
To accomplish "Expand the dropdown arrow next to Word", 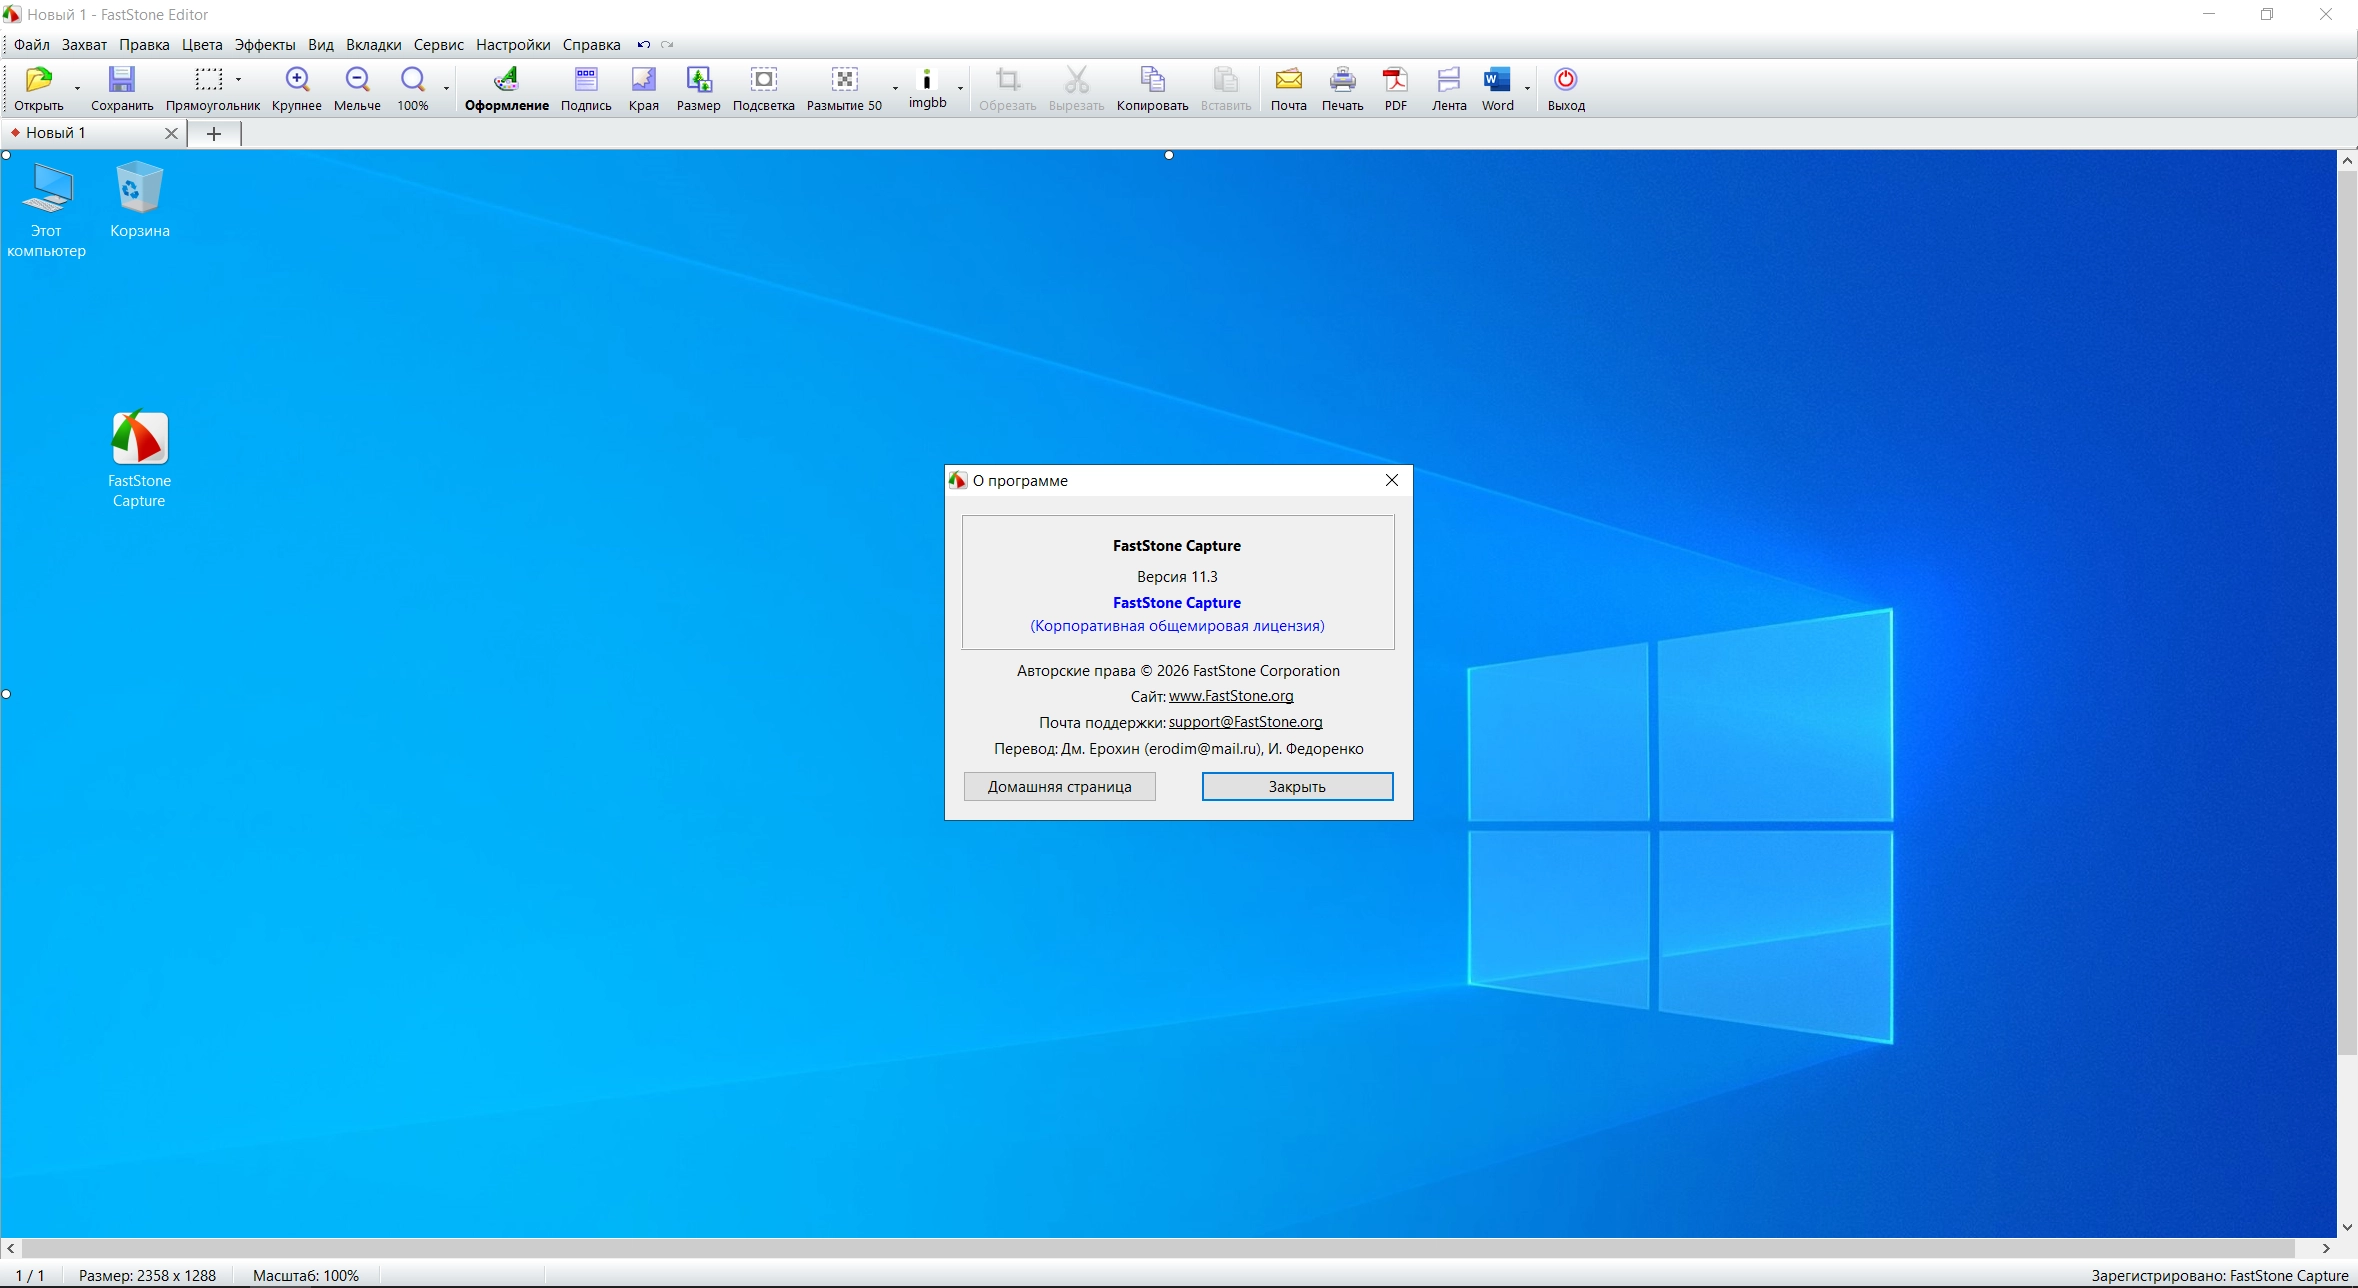I will 1527,88.
